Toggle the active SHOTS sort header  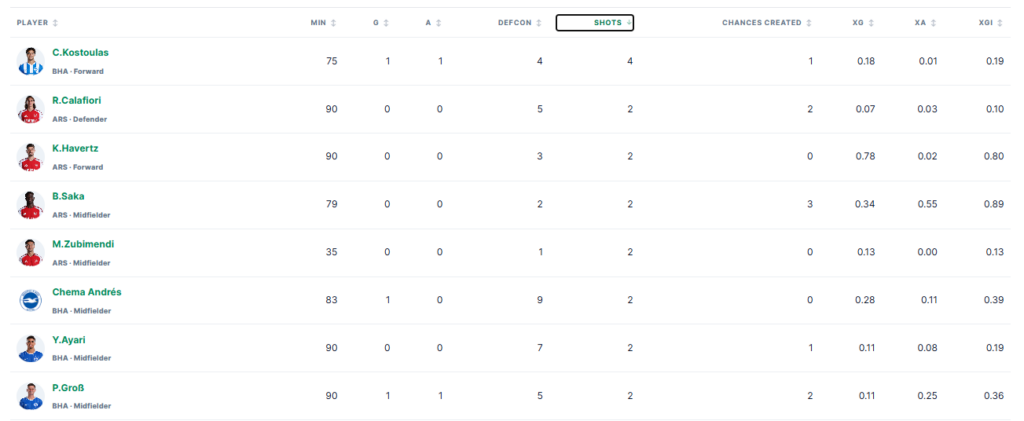pos(595,23)
